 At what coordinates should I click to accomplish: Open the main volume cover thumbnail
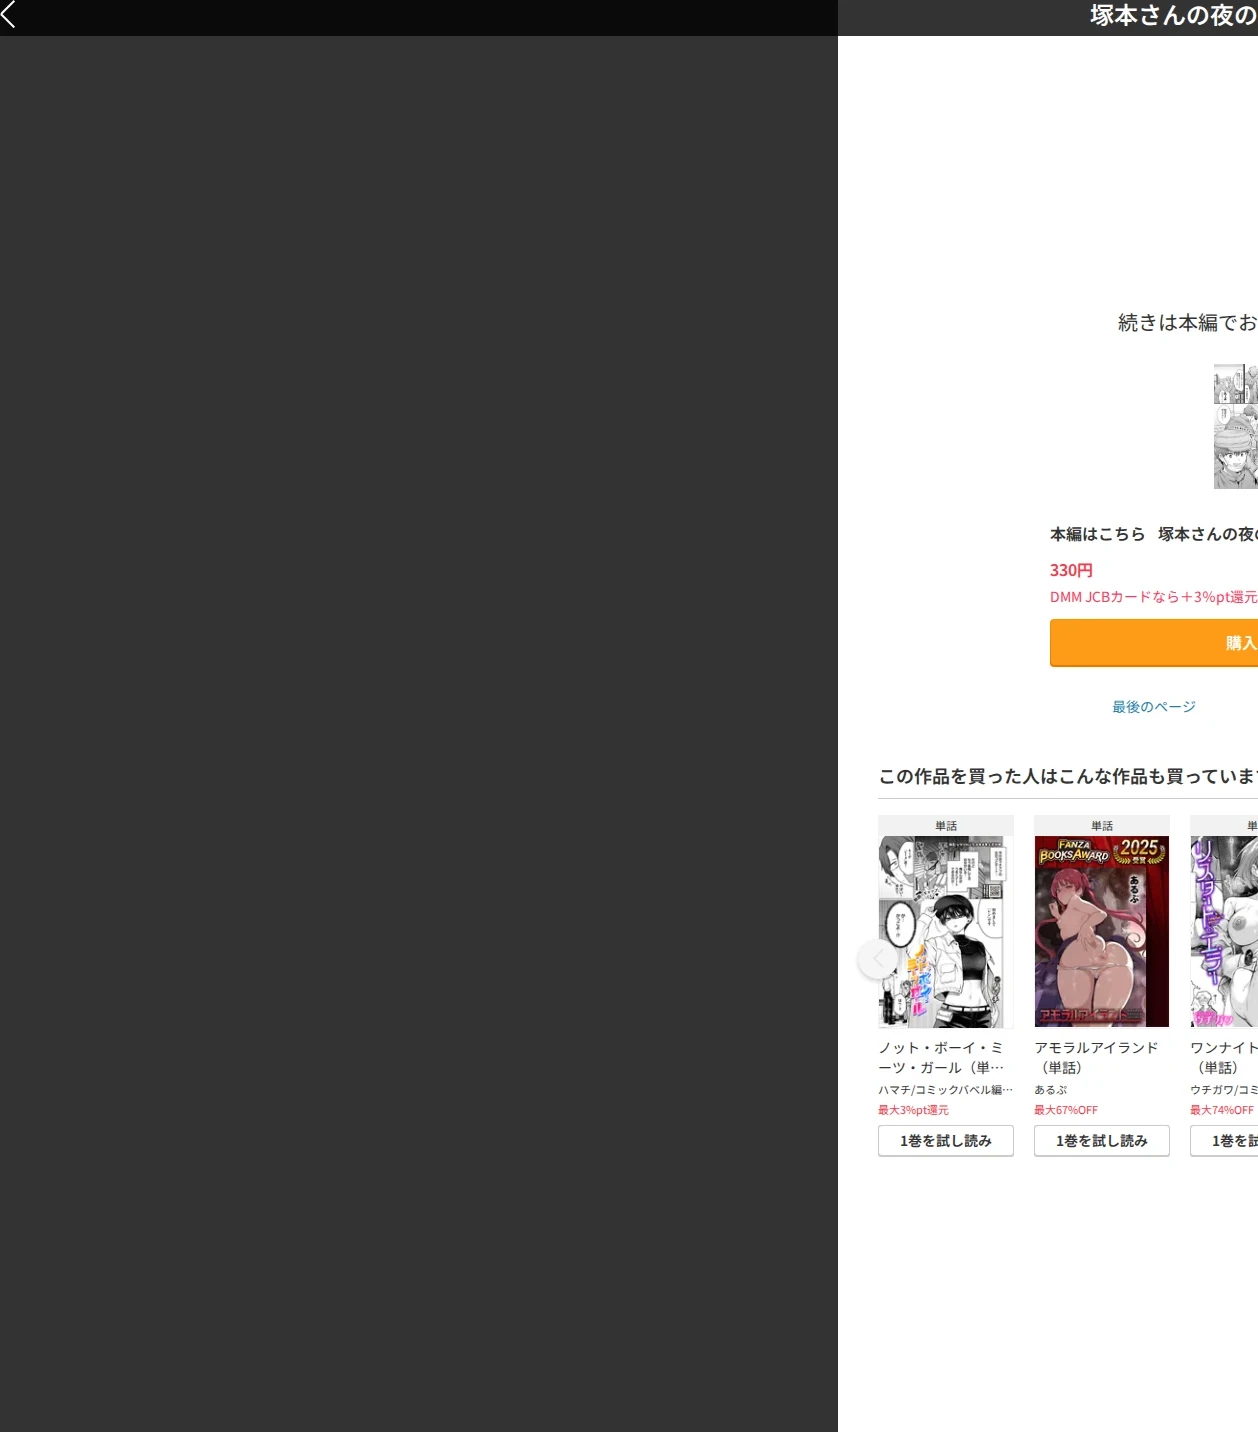point(1236,427)
